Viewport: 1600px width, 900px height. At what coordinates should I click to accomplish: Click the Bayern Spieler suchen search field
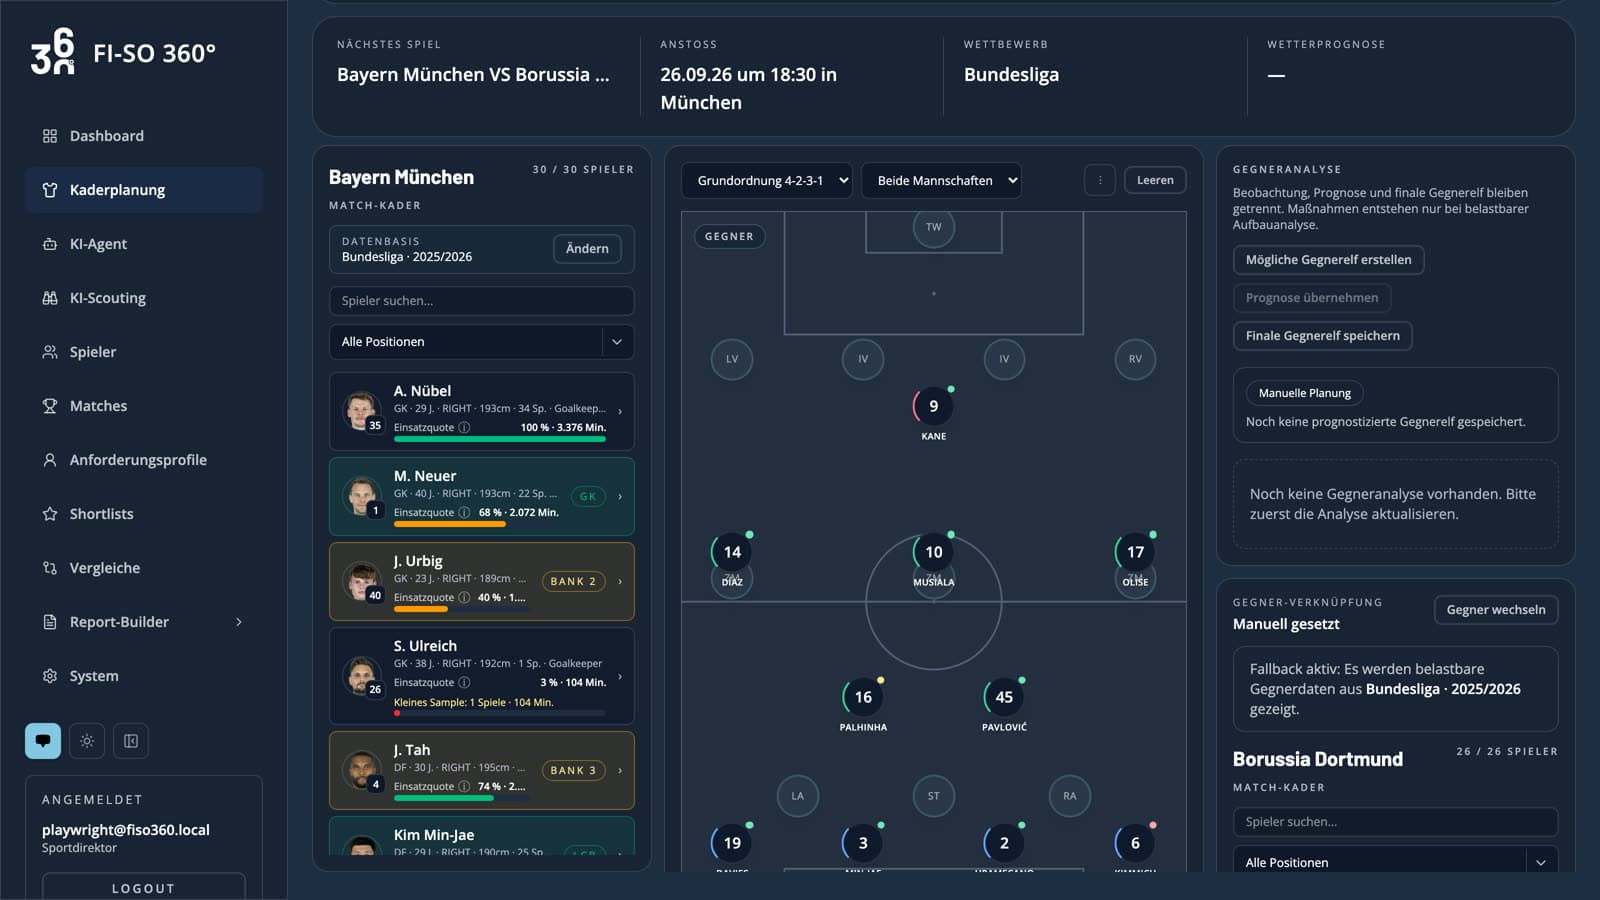[x=481, y=301]
